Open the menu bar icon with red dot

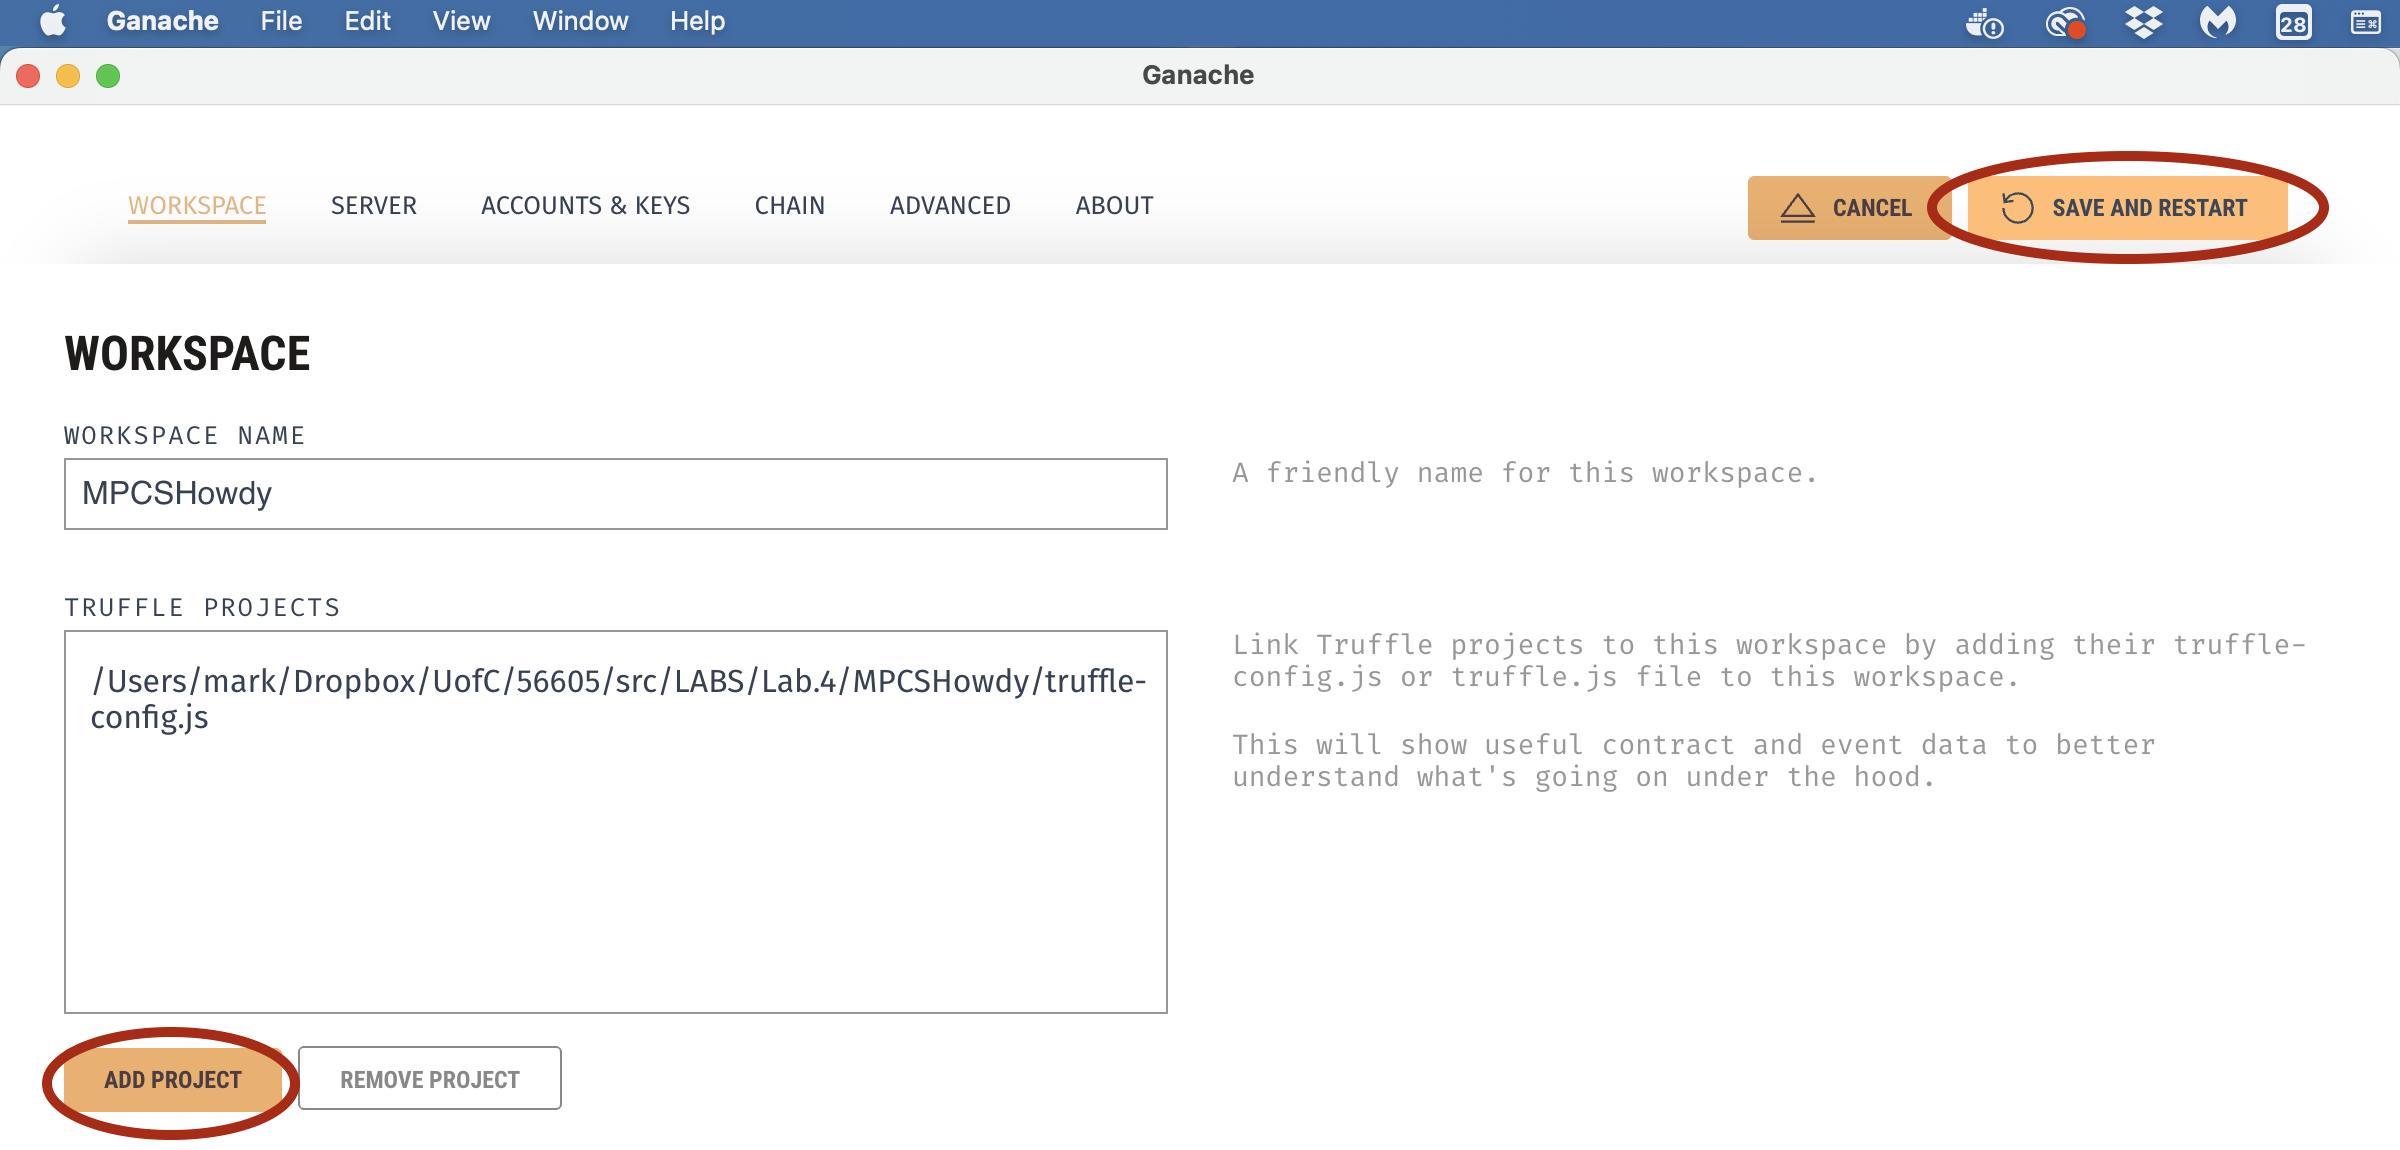(x=2064, y=22)
